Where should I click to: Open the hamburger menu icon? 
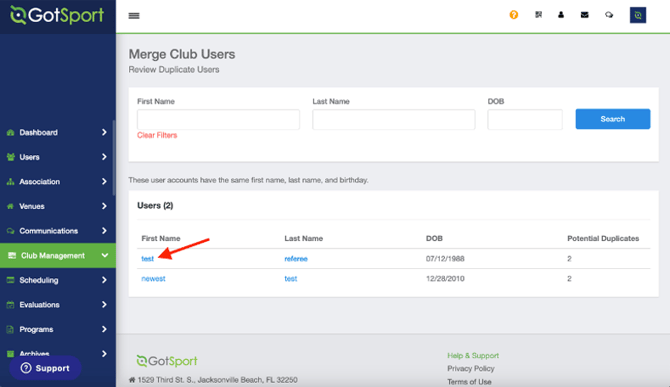(x=134, y=16)
